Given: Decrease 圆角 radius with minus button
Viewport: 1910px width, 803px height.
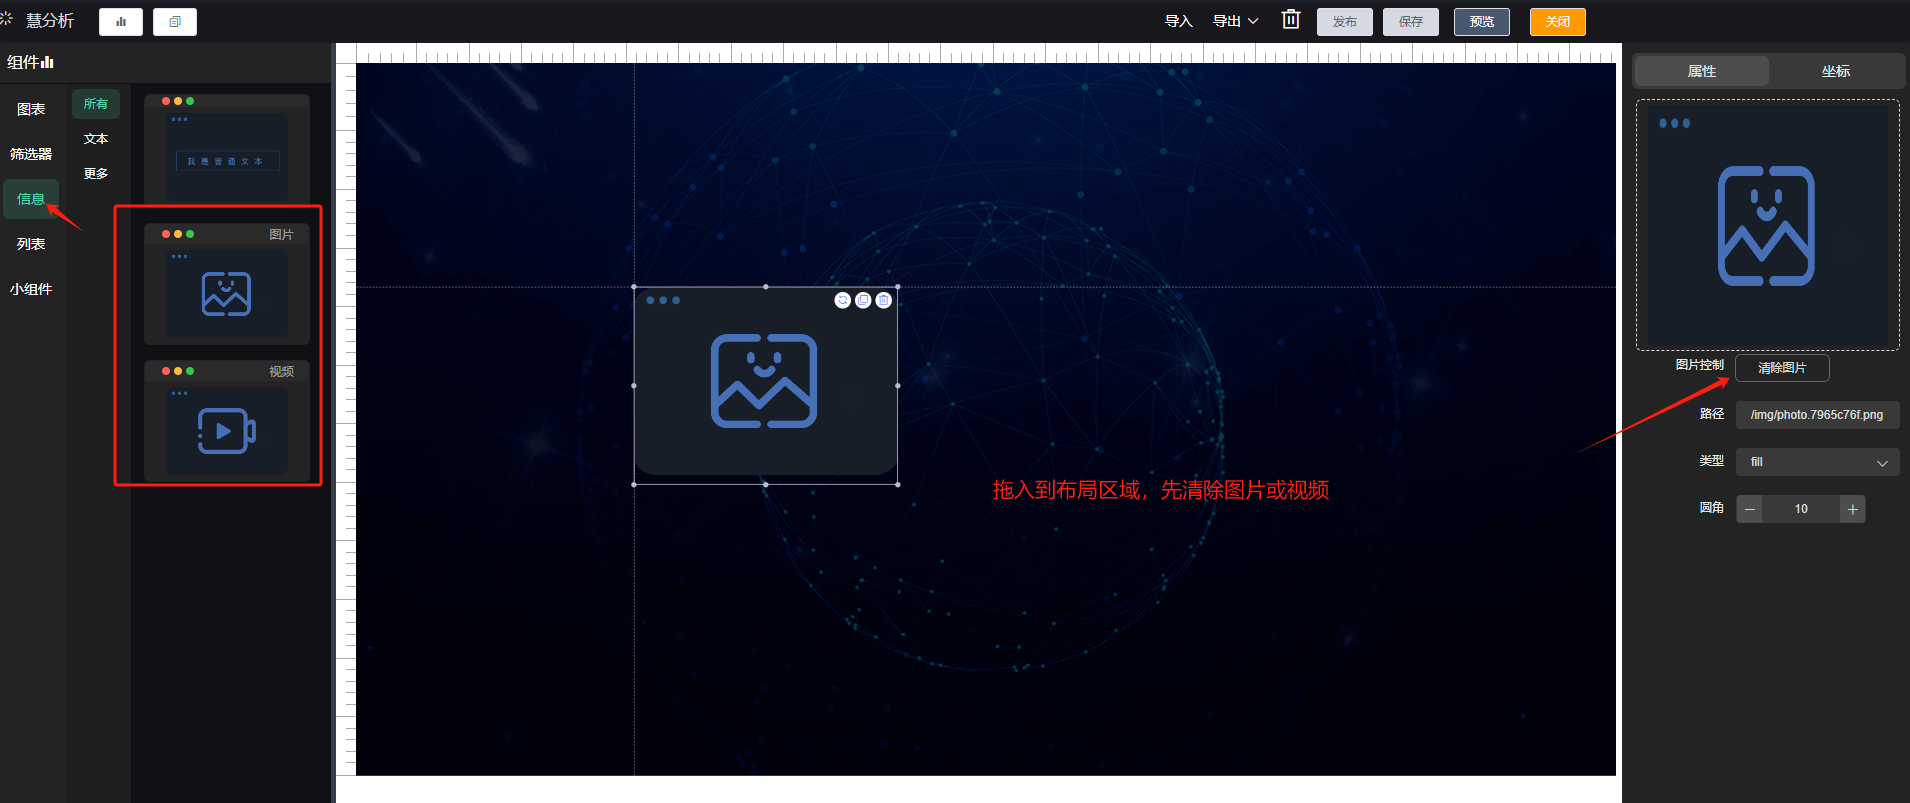Looking at the screenshot, I should [x=1750, y=509].
